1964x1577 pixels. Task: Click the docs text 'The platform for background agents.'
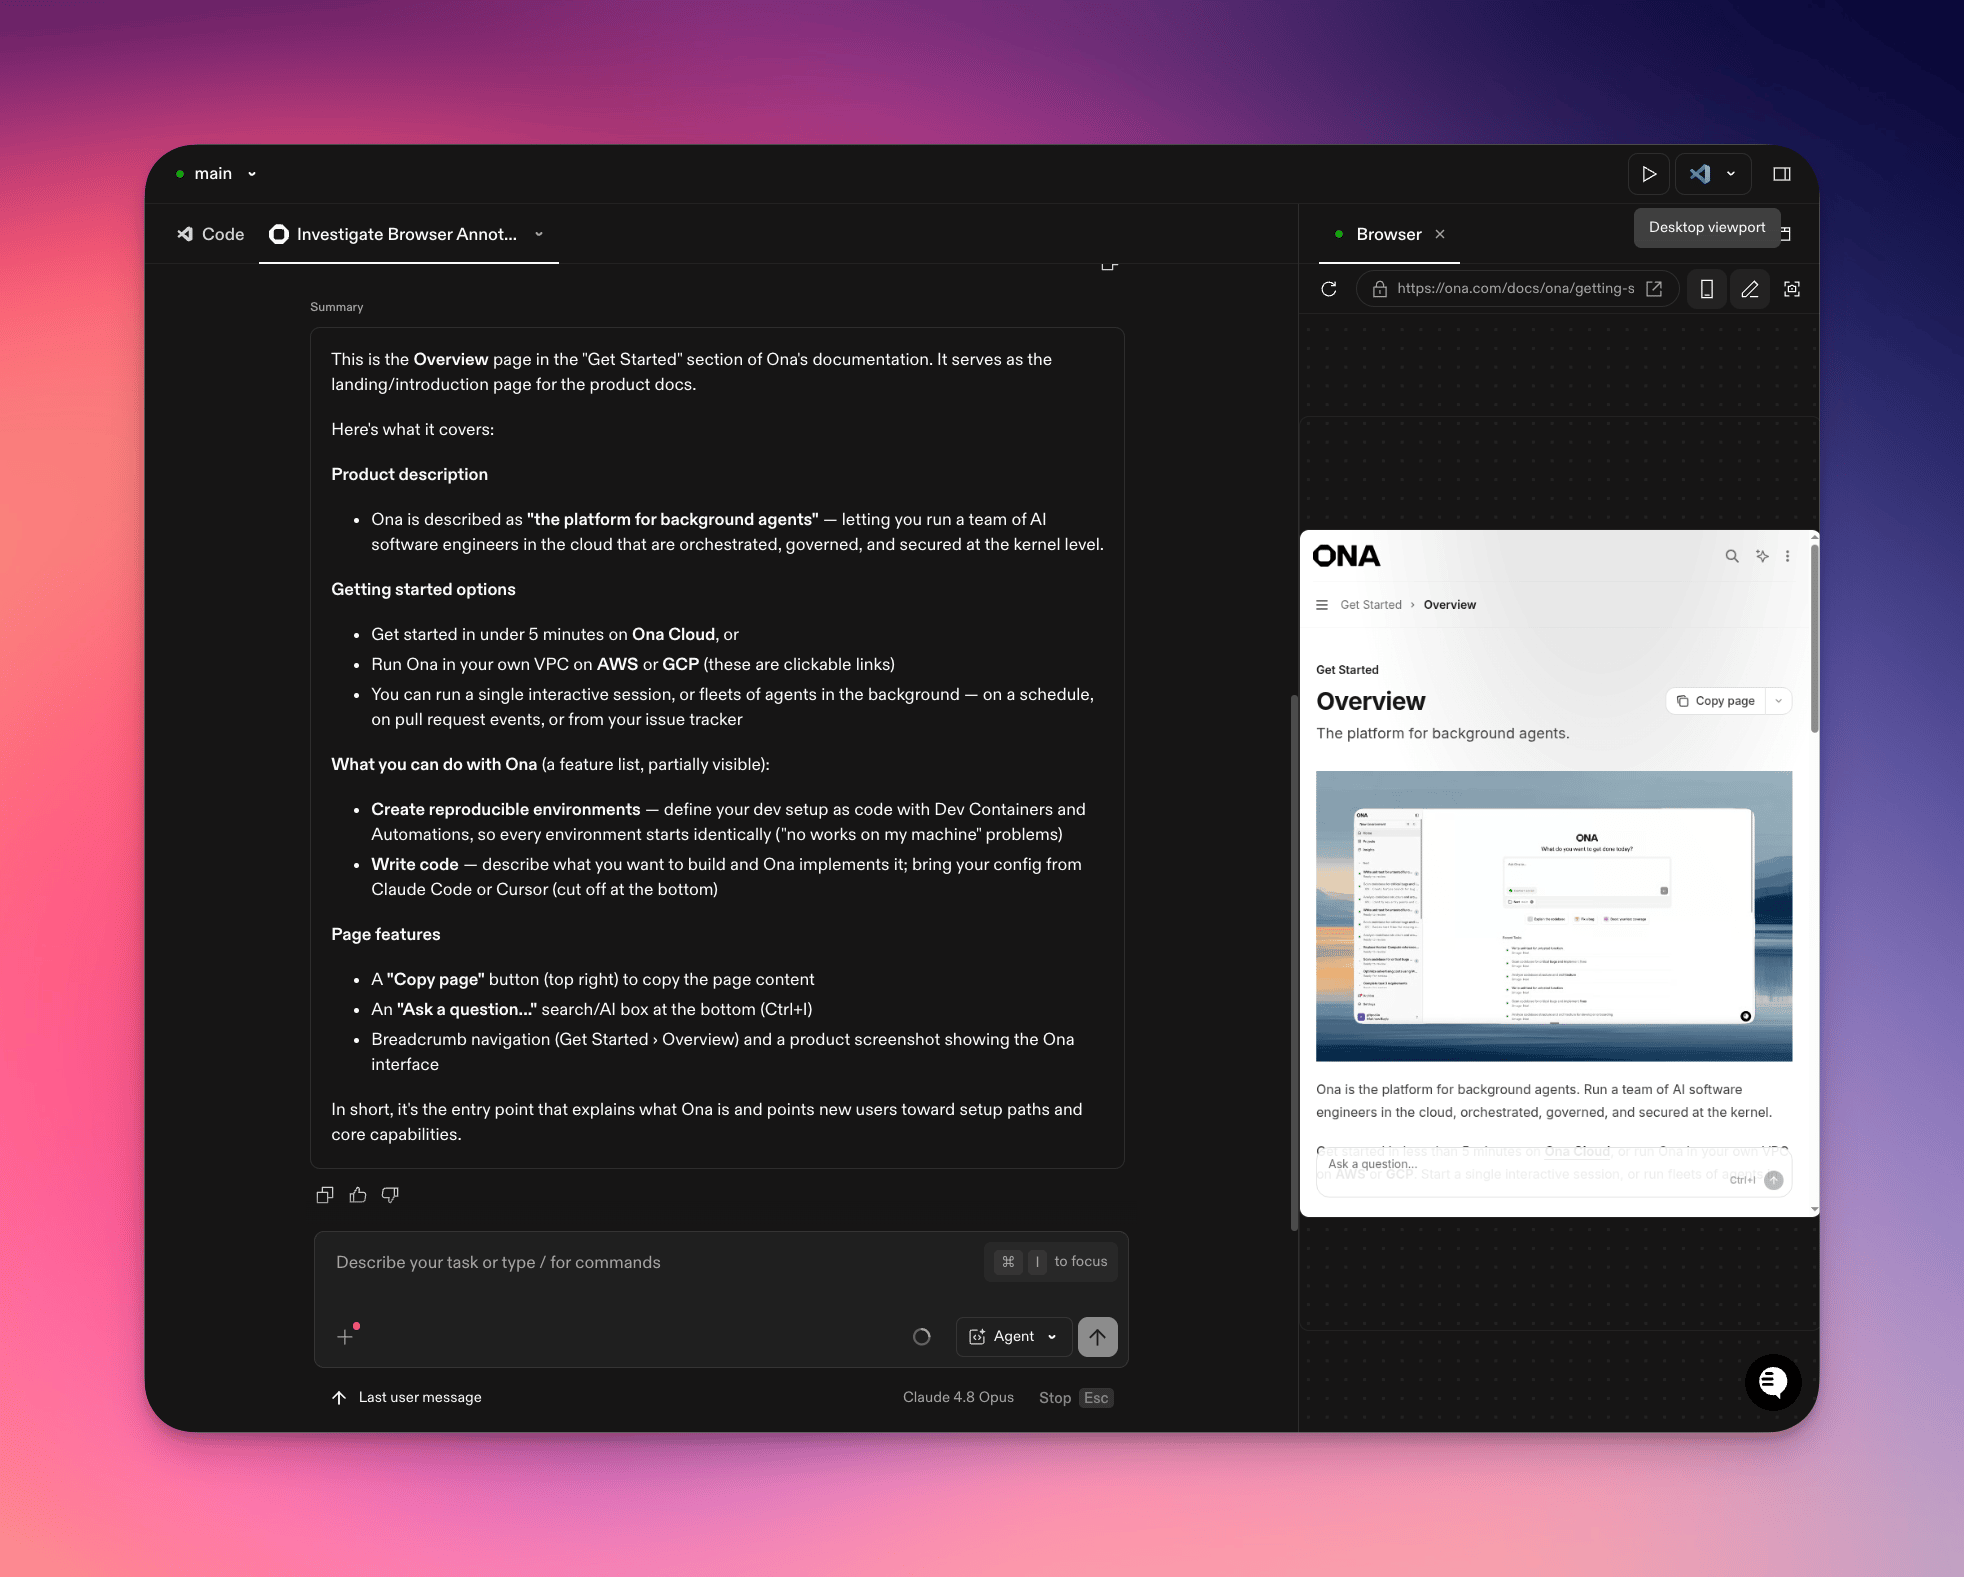tap(1443, 733)
